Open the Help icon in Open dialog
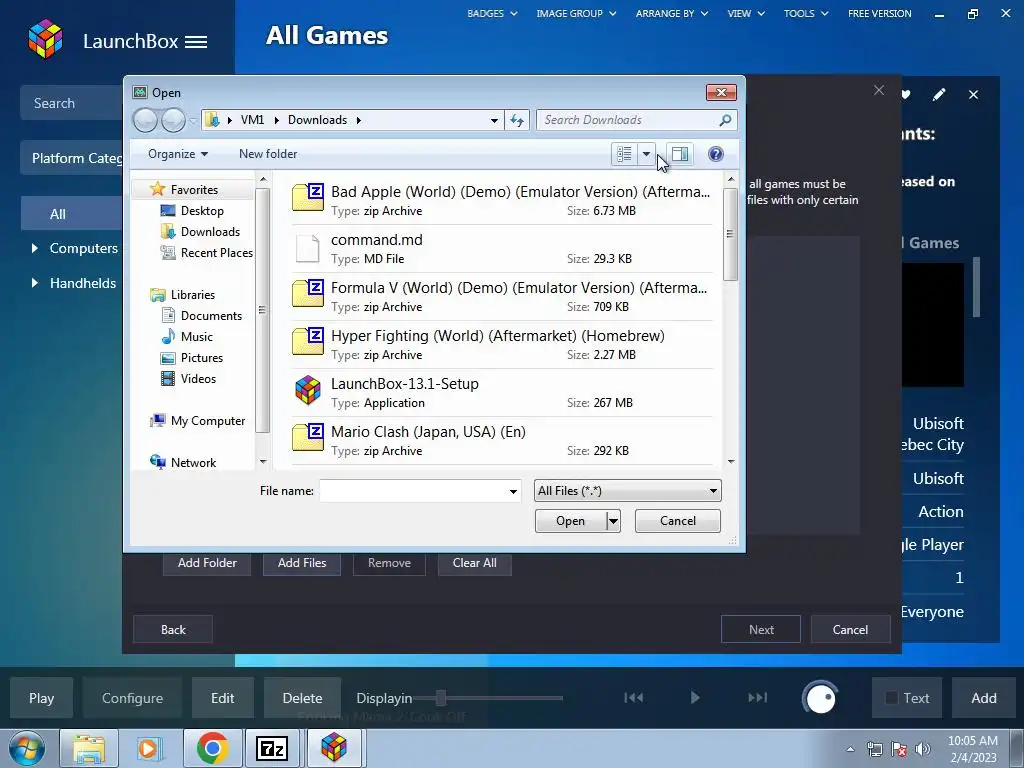This screenshot has width=1024, height=768. click(x=716, y=154)
